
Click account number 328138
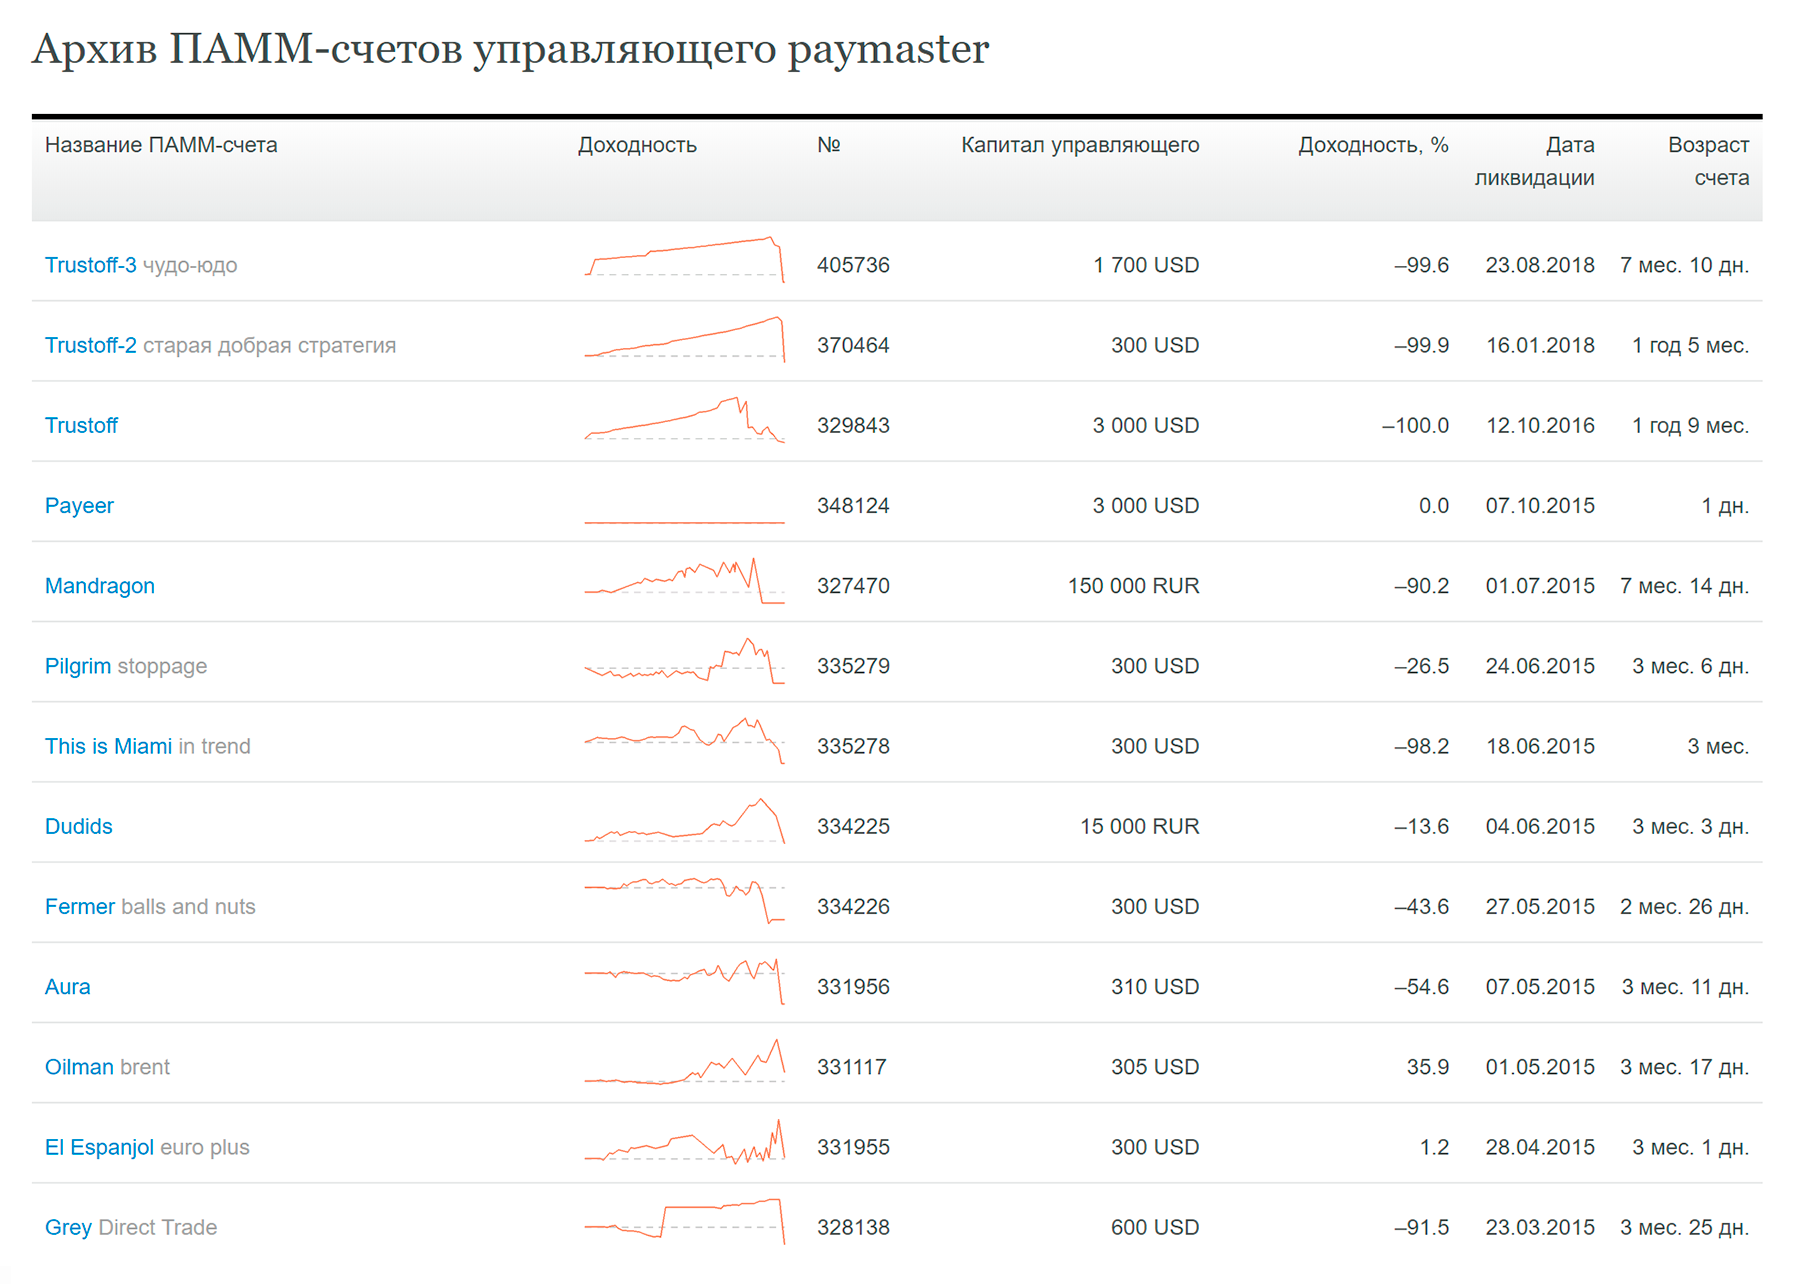[x=853, y=1227]
